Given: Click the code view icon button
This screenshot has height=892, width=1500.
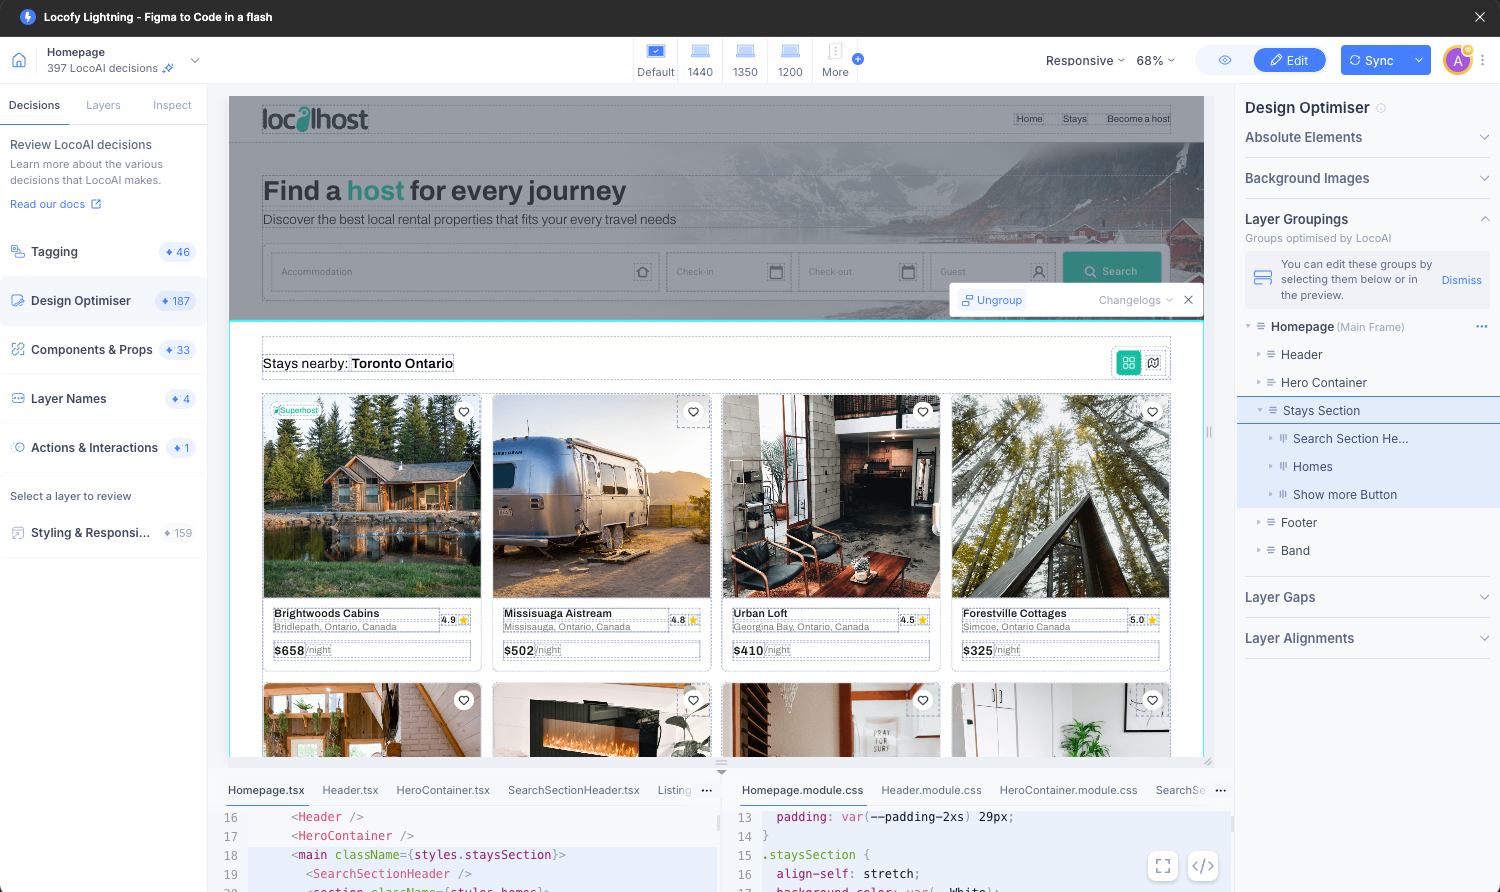Looking at the screenshot, I should pyautogui.click(x=1203, y=866).
